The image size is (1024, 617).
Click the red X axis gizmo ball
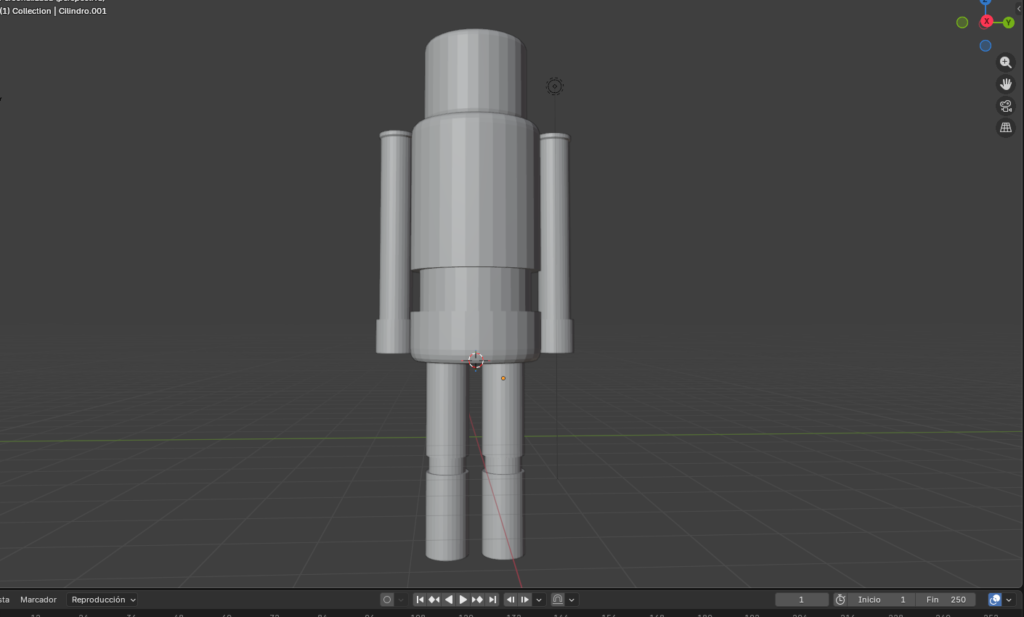click(x=987, y=22)
